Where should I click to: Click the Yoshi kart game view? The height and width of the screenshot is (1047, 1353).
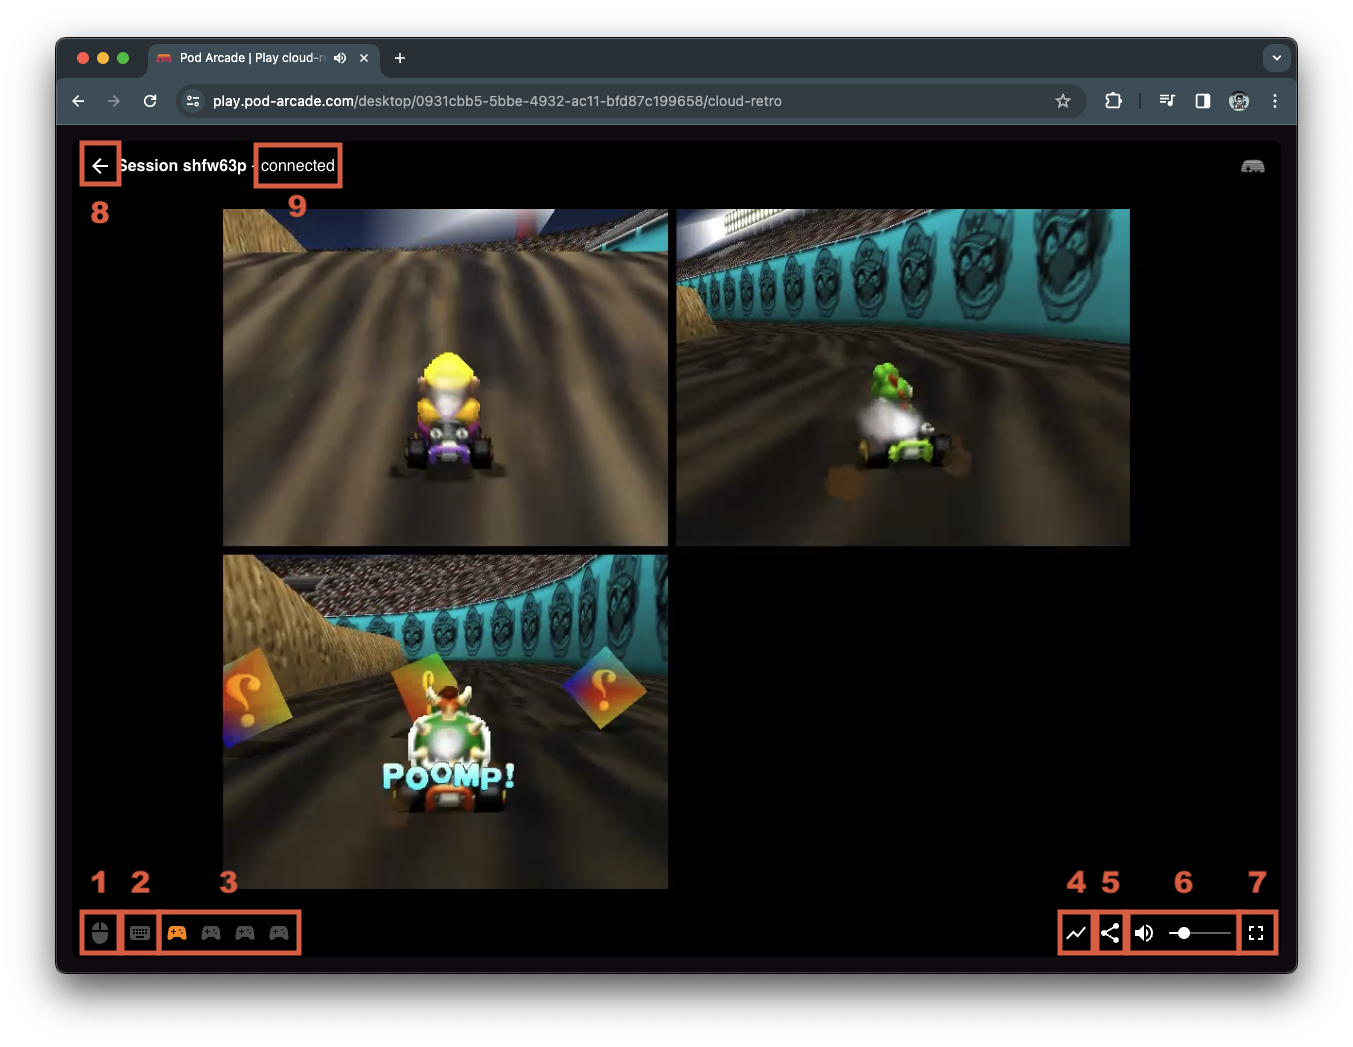pos(903,377)
